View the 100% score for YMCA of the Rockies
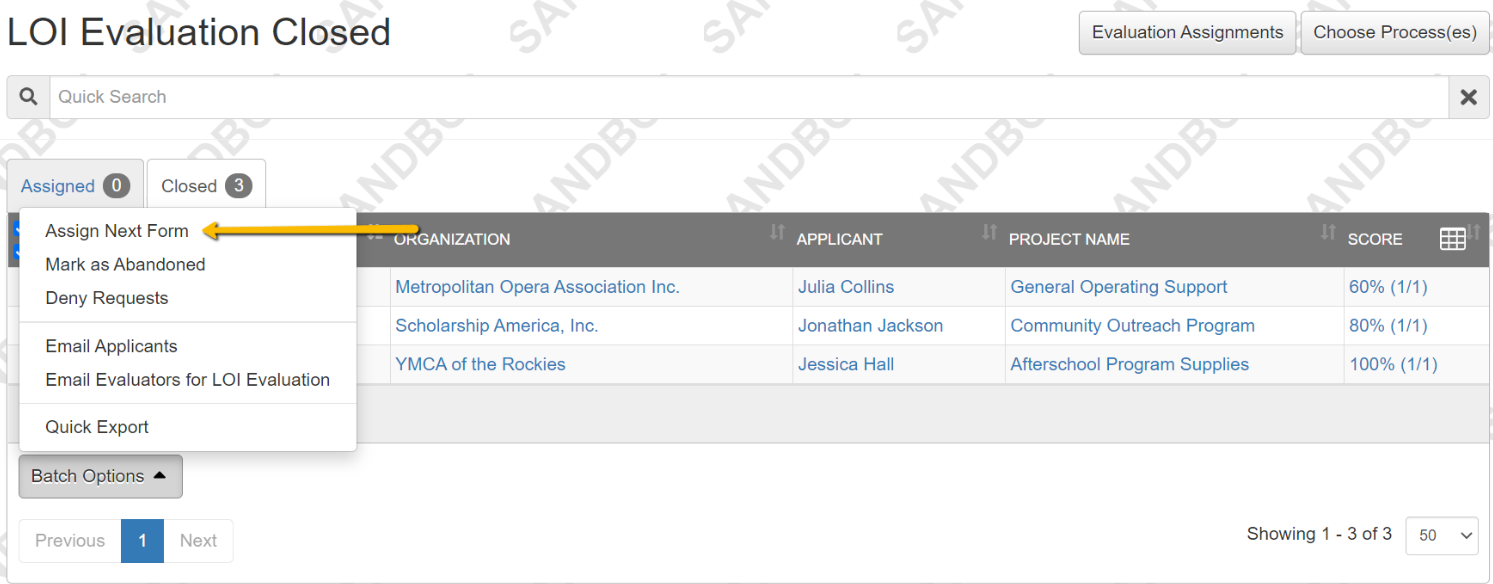 (1392, 364)
